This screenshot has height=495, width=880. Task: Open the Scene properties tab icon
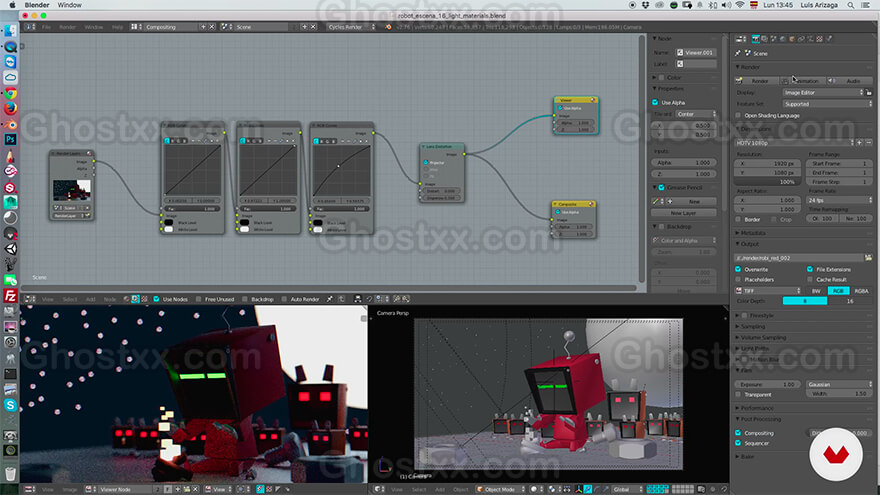point(773,39)
